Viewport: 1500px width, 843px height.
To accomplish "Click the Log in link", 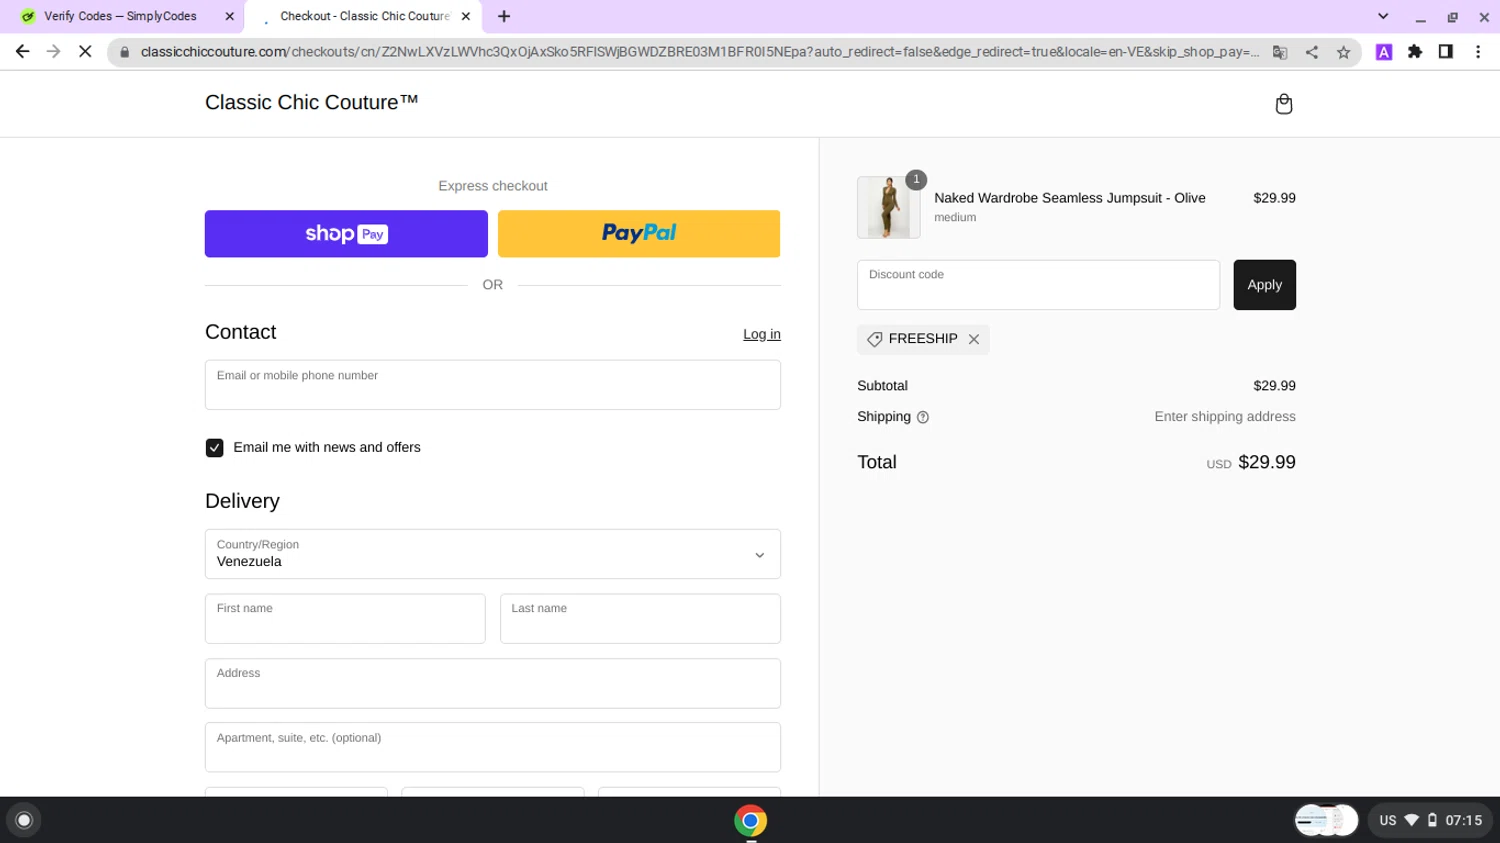I will click(762, 334).
